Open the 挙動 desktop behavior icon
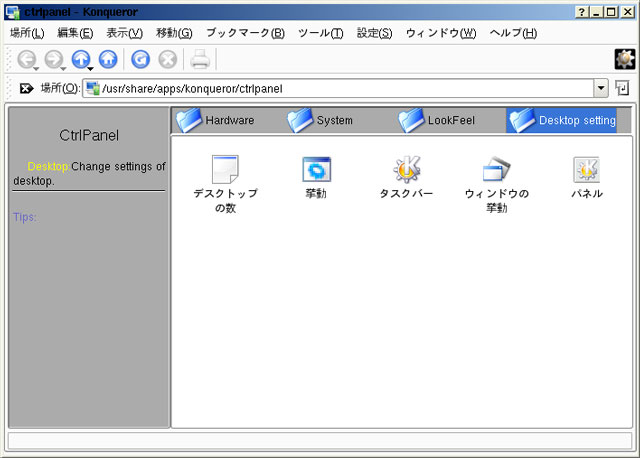The image size is (640, 458). click(x=316, y=170)
